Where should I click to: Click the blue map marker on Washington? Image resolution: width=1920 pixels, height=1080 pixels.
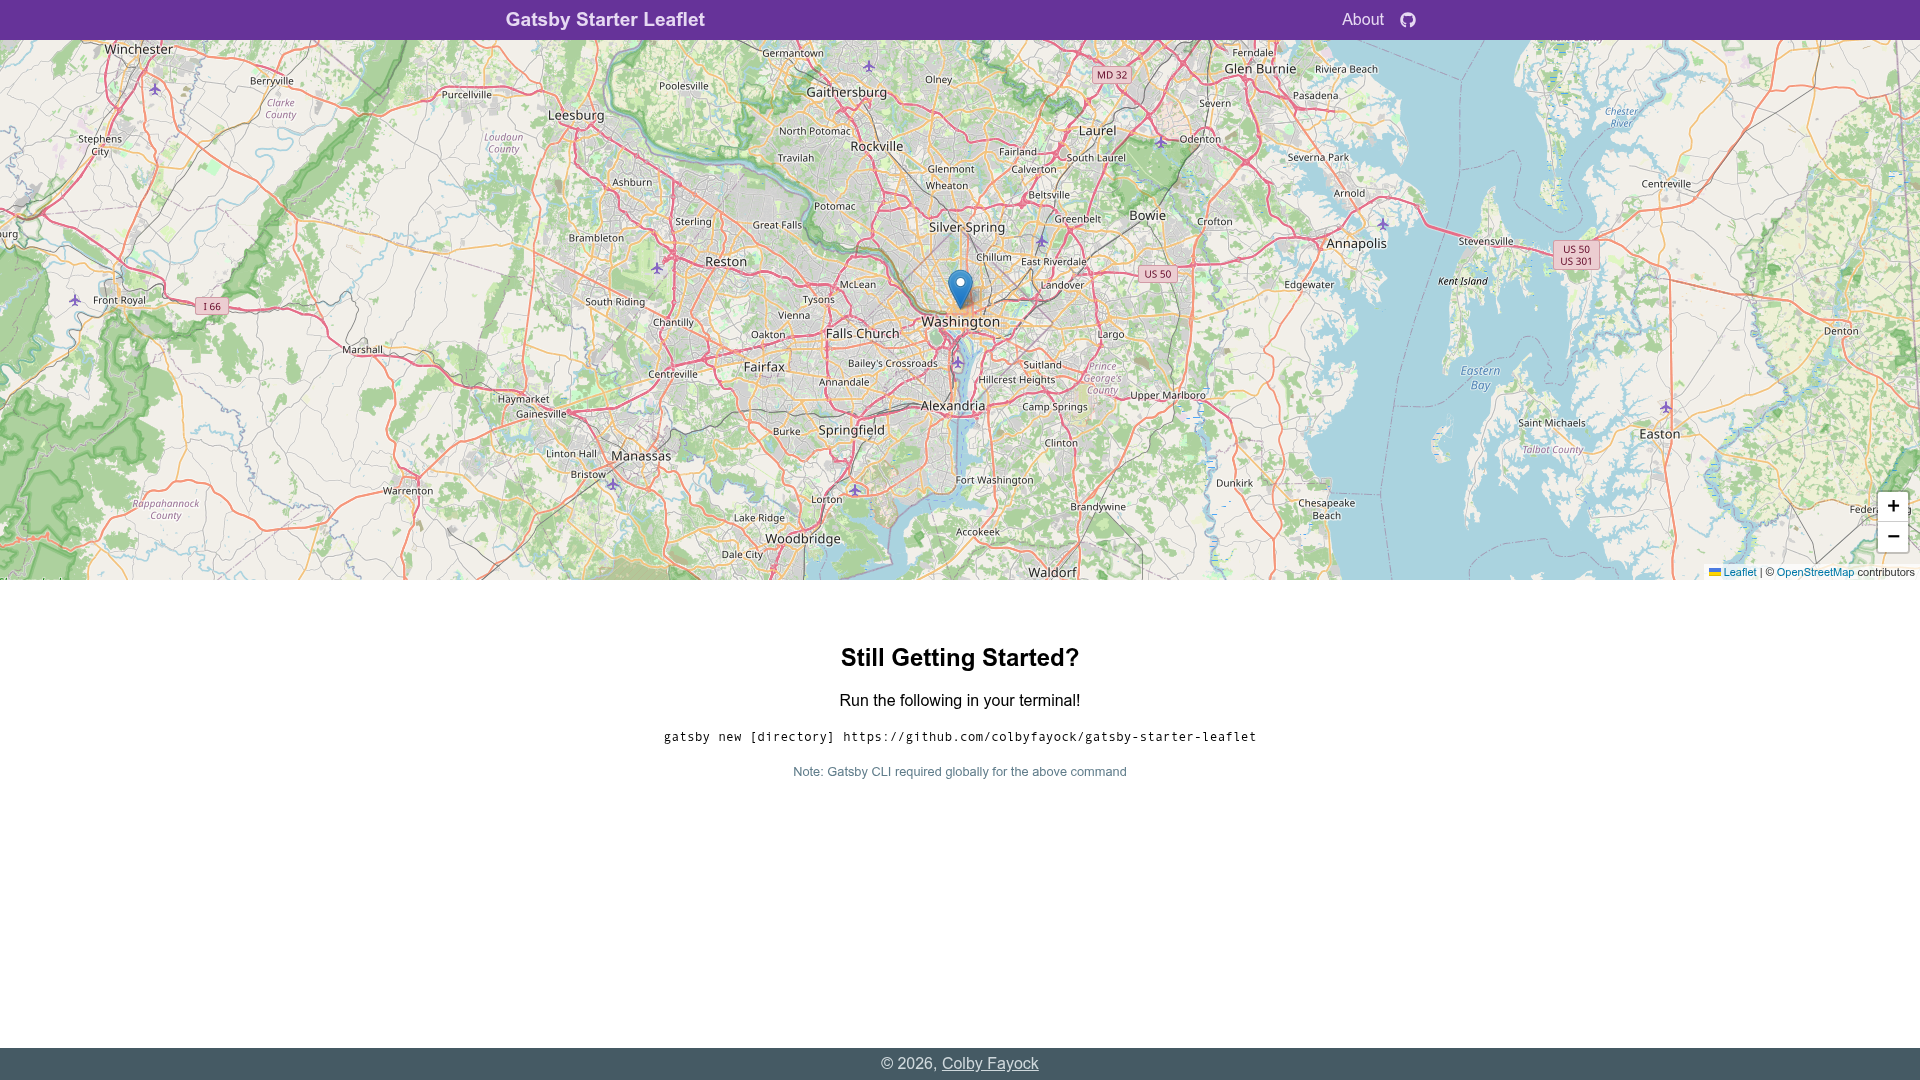tap(960, 289)
